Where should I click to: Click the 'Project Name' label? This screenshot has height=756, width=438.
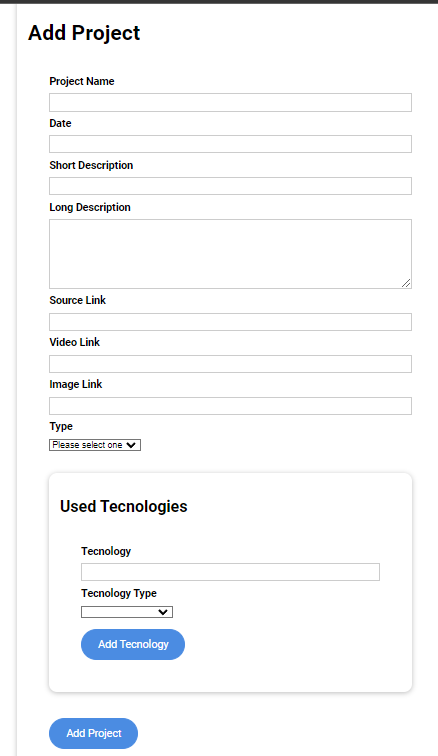click(x=82, y=81)
